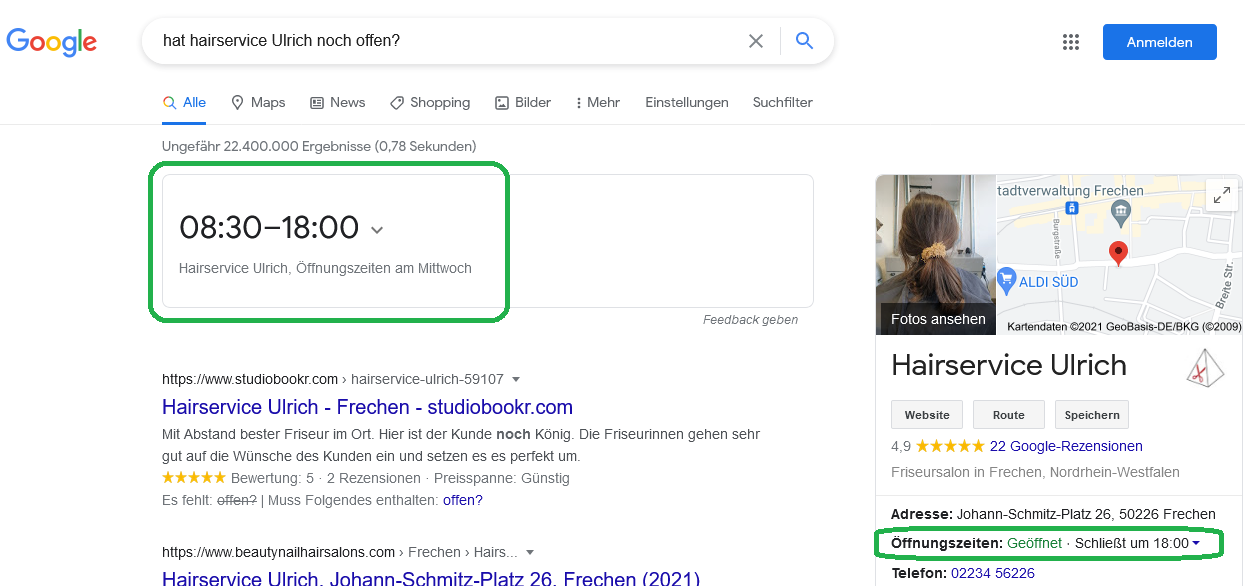
Task: Clear the search box with the X
Action: (x=756, y=41)
